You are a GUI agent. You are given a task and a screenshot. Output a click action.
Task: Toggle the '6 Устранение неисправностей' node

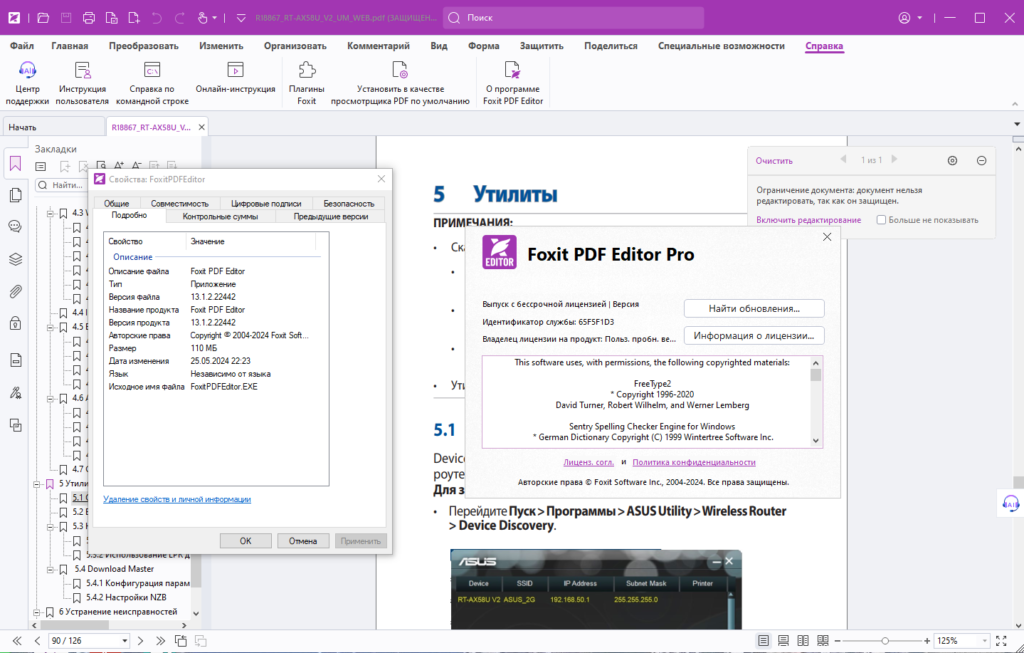point(37,613)
